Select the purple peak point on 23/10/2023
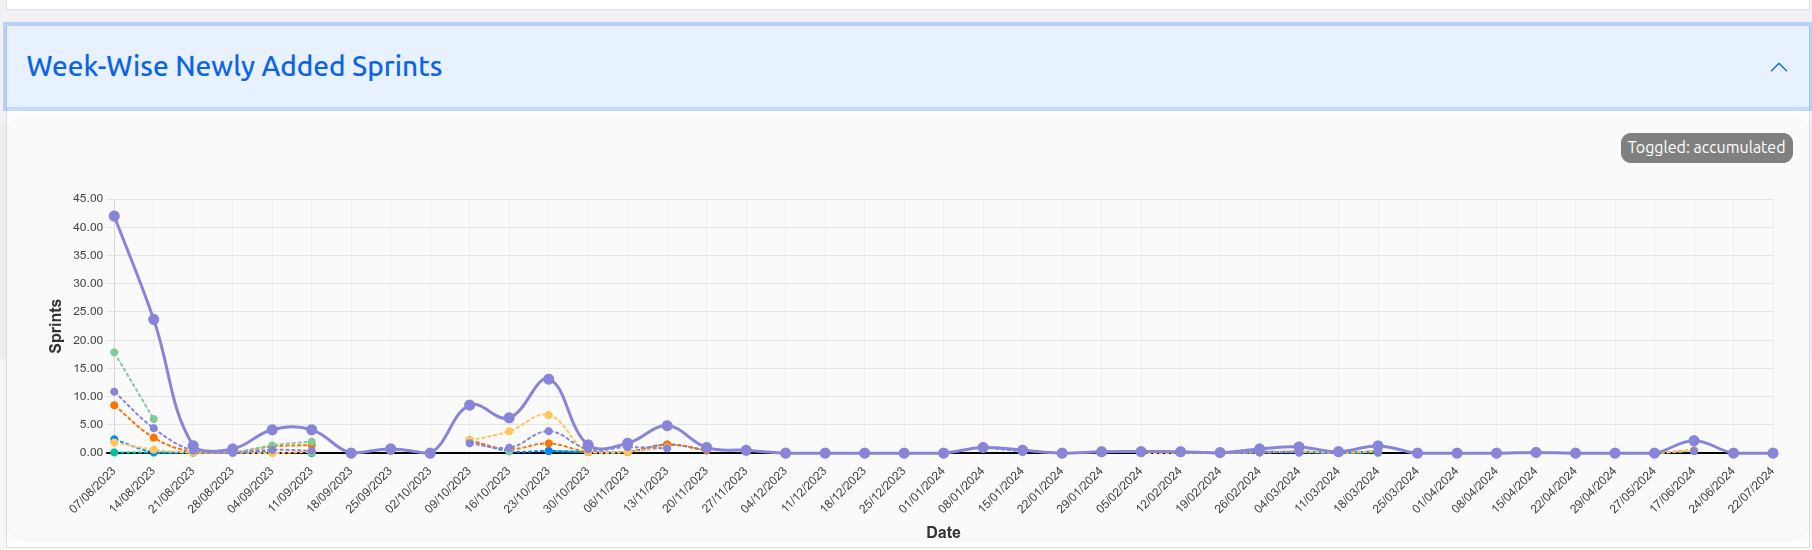The width and height of the screenshot is (1812, 550). pyautogui.click(x=548, y=379)
